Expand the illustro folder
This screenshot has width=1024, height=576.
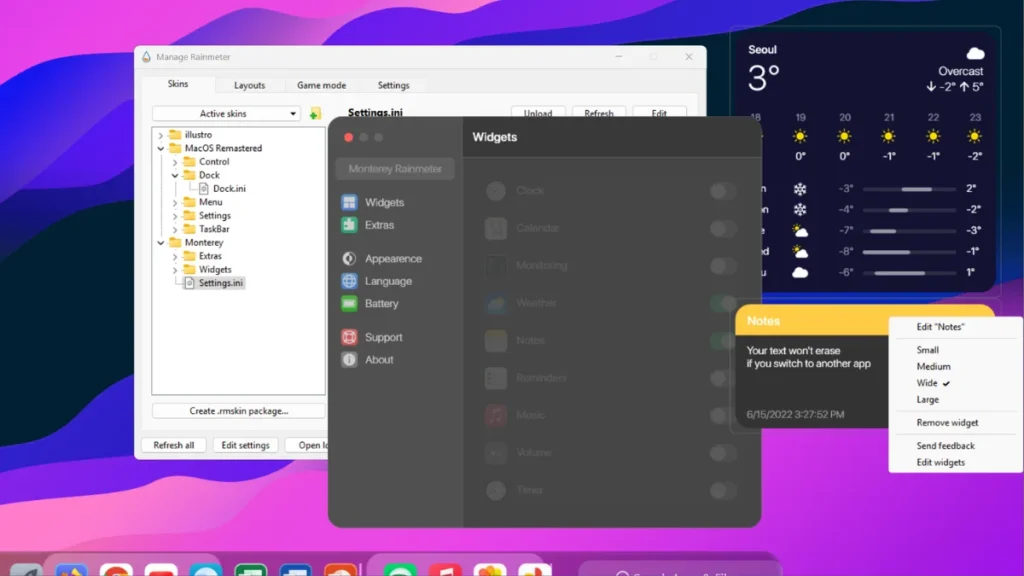(161, 135)
